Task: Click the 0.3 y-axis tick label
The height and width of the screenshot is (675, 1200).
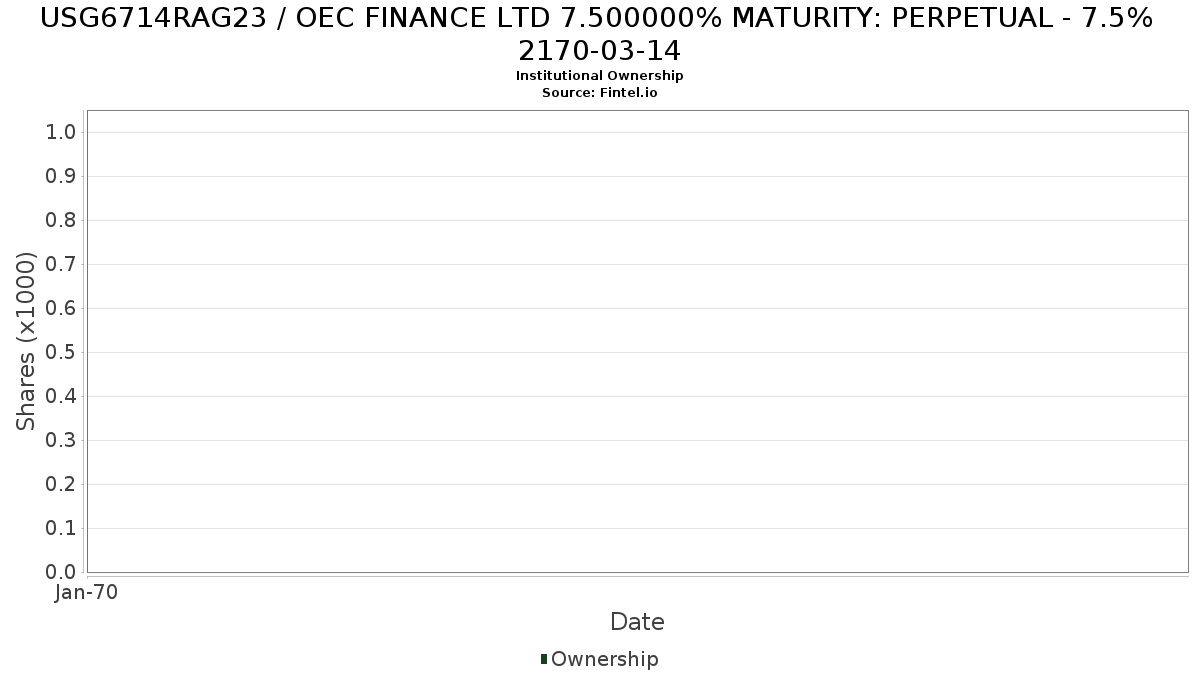Action: 60,440
